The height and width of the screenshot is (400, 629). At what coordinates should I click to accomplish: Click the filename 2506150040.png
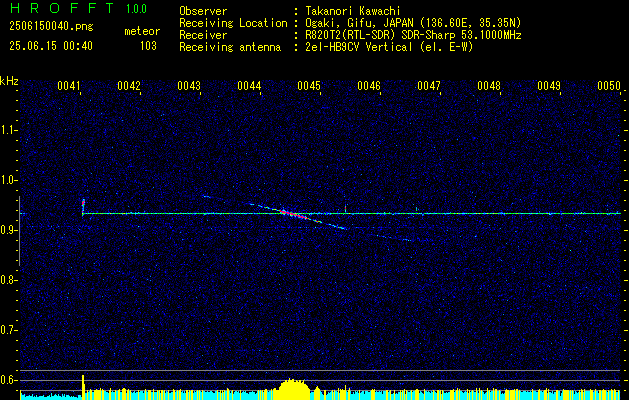click(51, 27)
